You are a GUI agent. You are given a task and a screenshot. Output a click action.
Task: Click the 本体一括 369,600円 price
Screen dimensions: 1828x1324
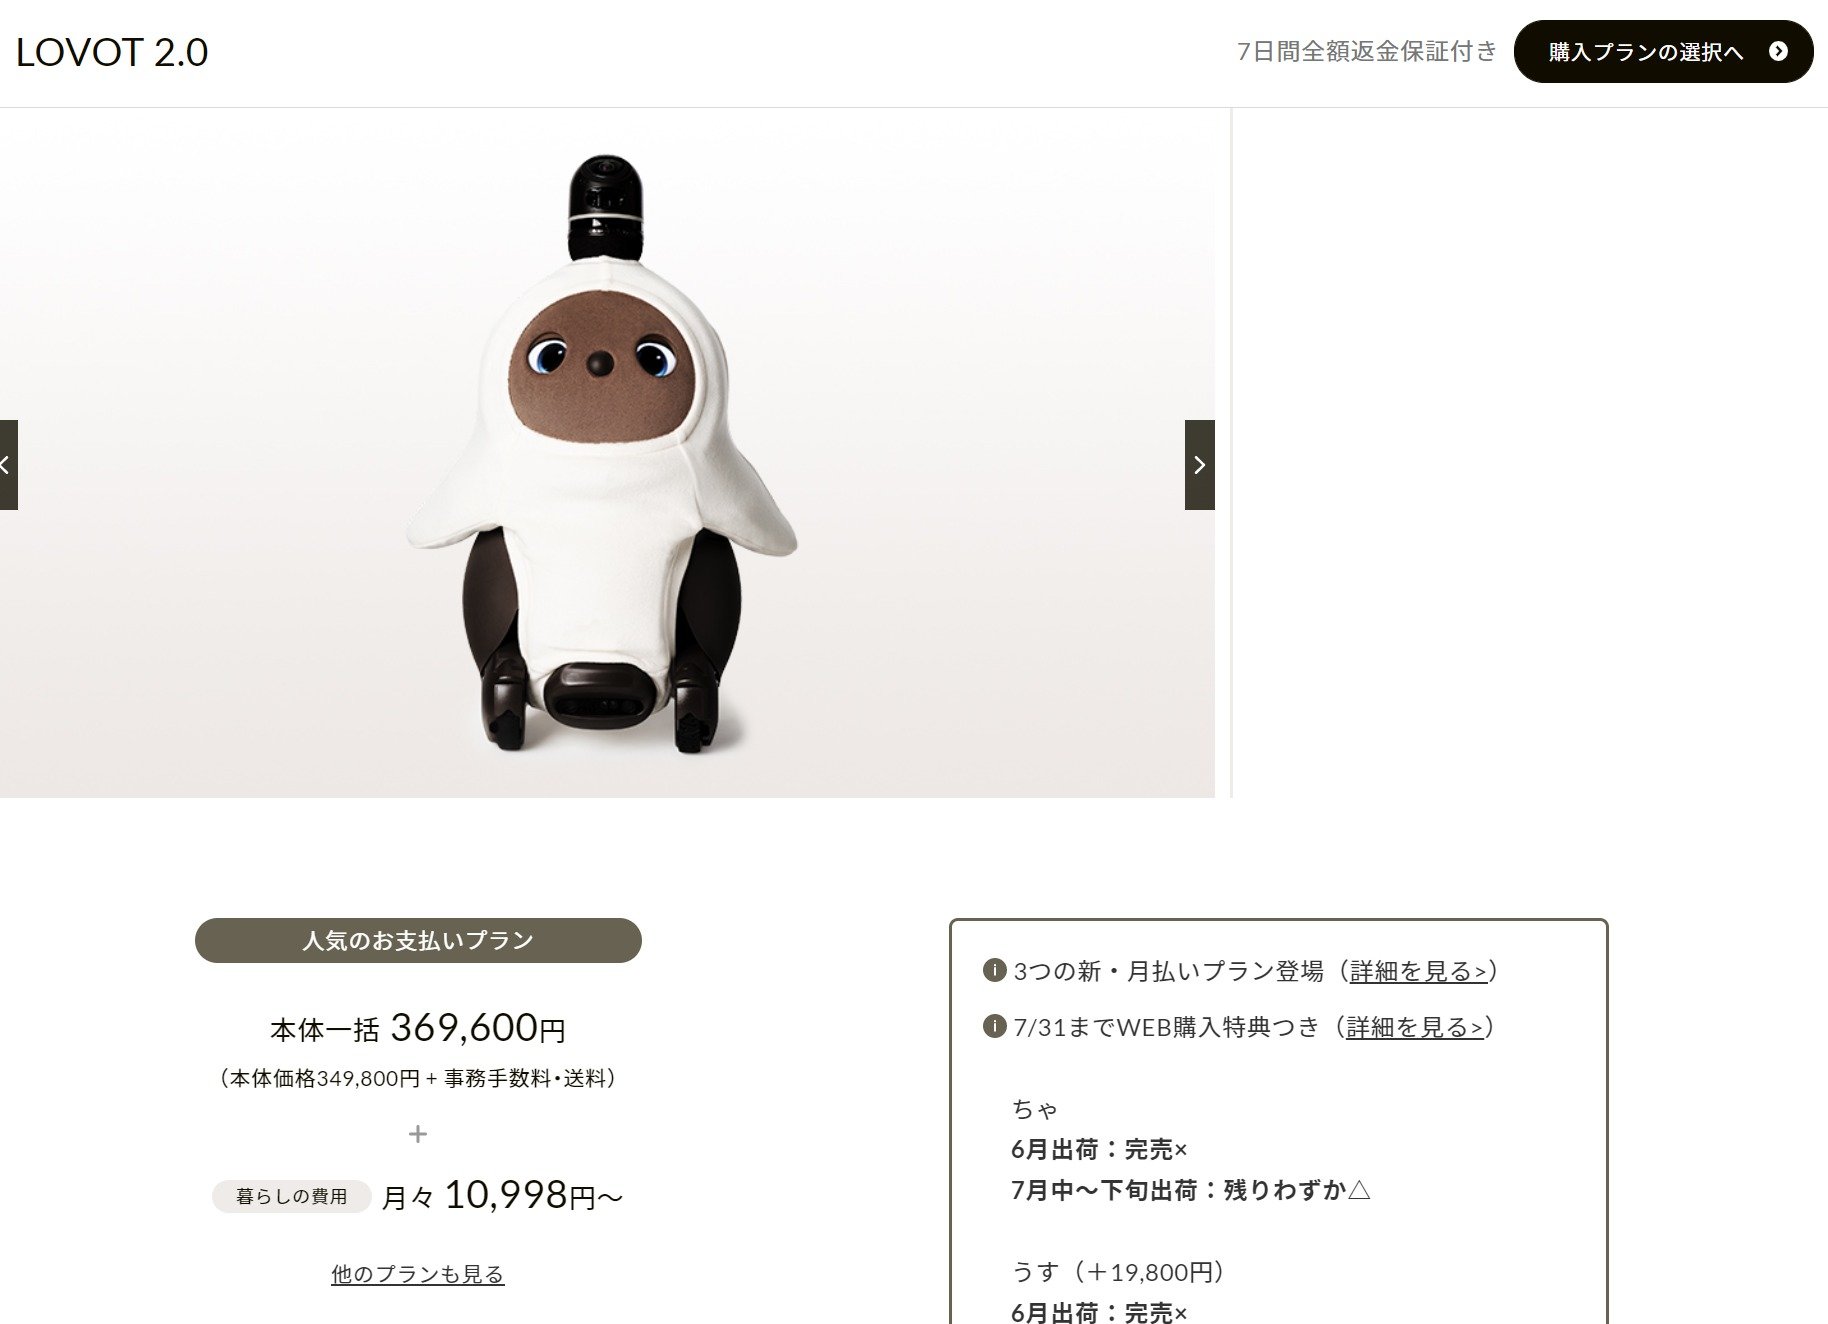(x=418, y=1028)
